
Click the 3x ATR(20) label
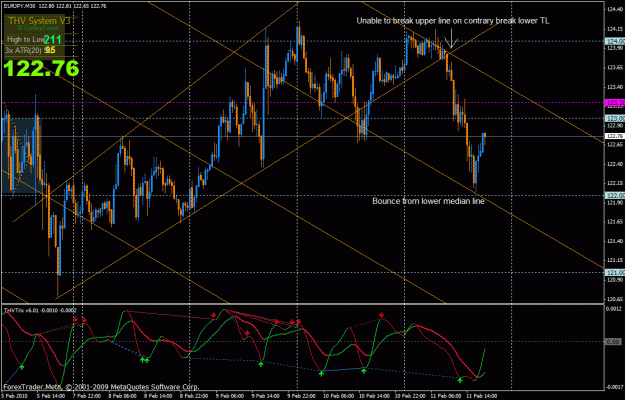[24, 50]
